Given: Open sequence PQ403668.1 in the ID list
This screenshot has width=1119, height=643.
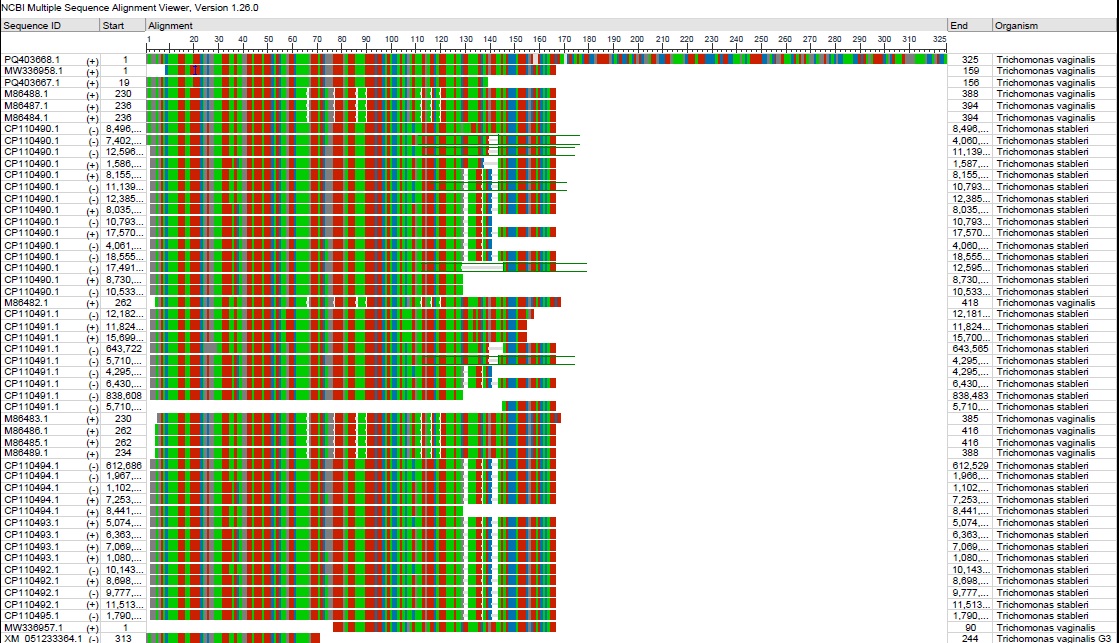Looking at the screenshot, I should 33,60.
